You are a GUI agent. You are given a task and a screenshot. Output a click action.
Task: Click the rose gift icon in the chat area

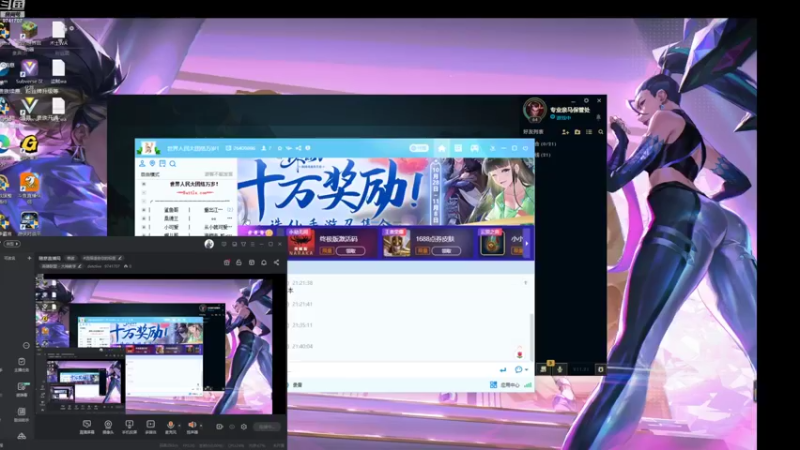[520, 353]
